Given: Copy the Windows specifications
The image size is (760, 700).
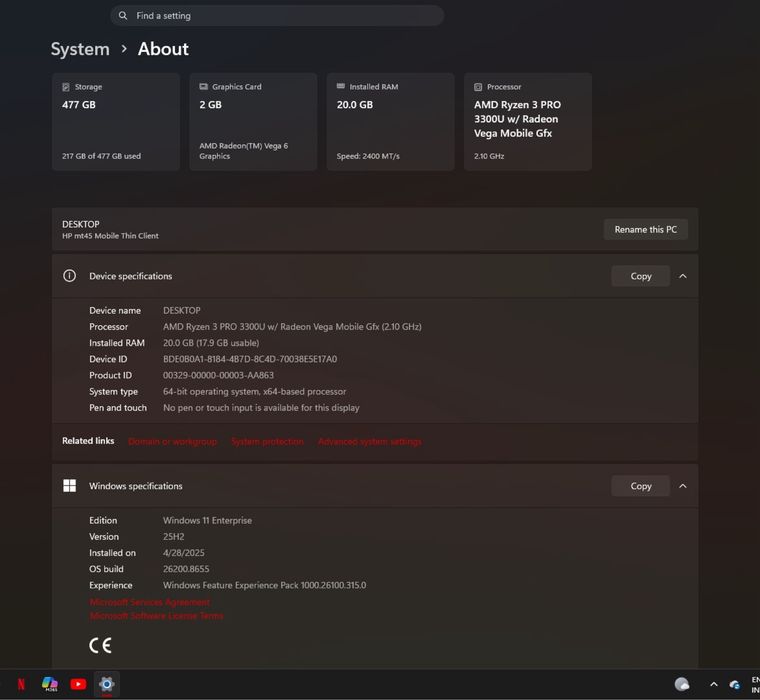Looking at the screenshot, I should [x=641, y=486].
